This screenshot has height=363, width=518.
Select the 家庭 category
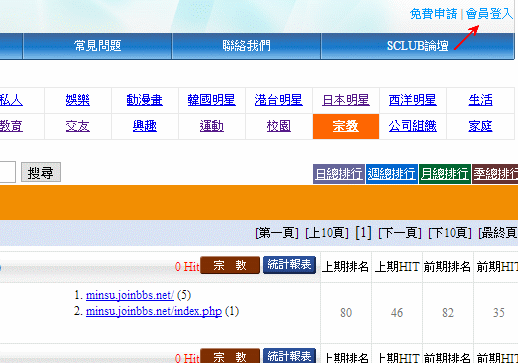480,126
